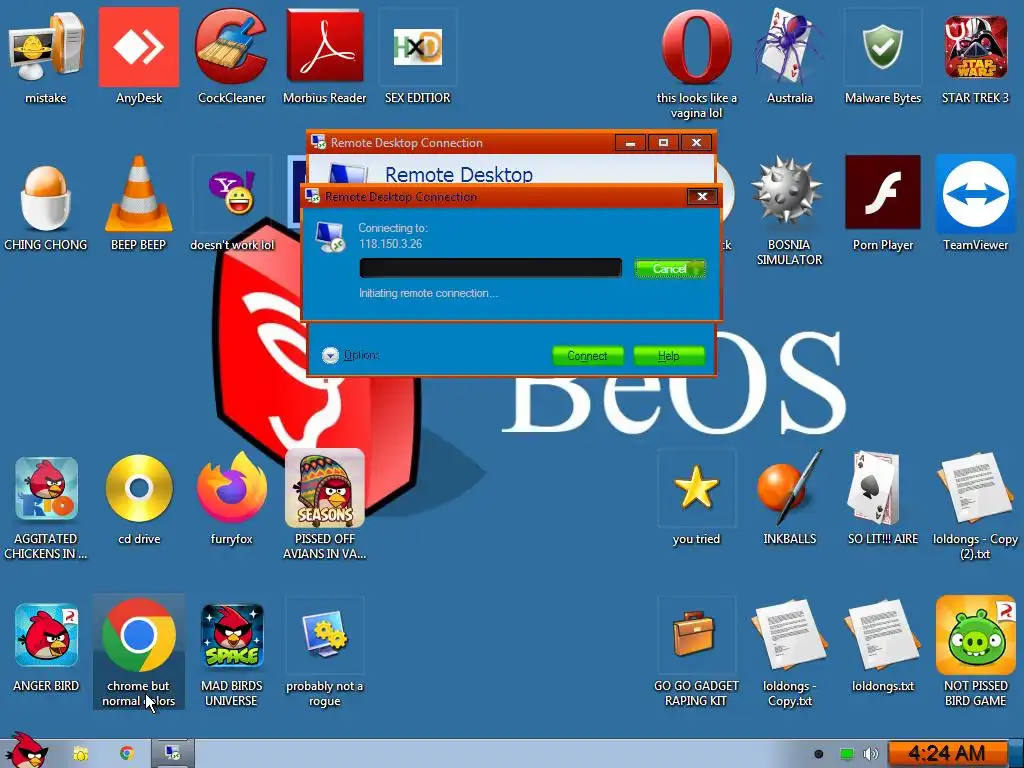Select the you tried star icon
The width and height of the screenshot is (1024, 768).
(x=696, y=498)
